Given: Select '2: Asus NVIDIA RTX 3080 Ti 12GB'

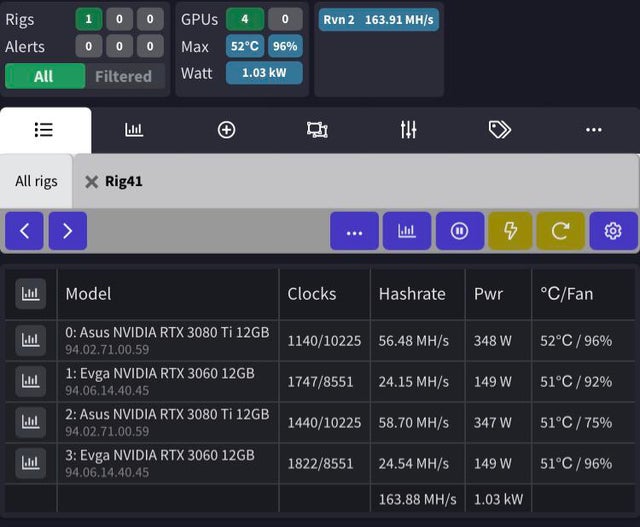Looking at the screenshot, I should [x=167, y=414].
